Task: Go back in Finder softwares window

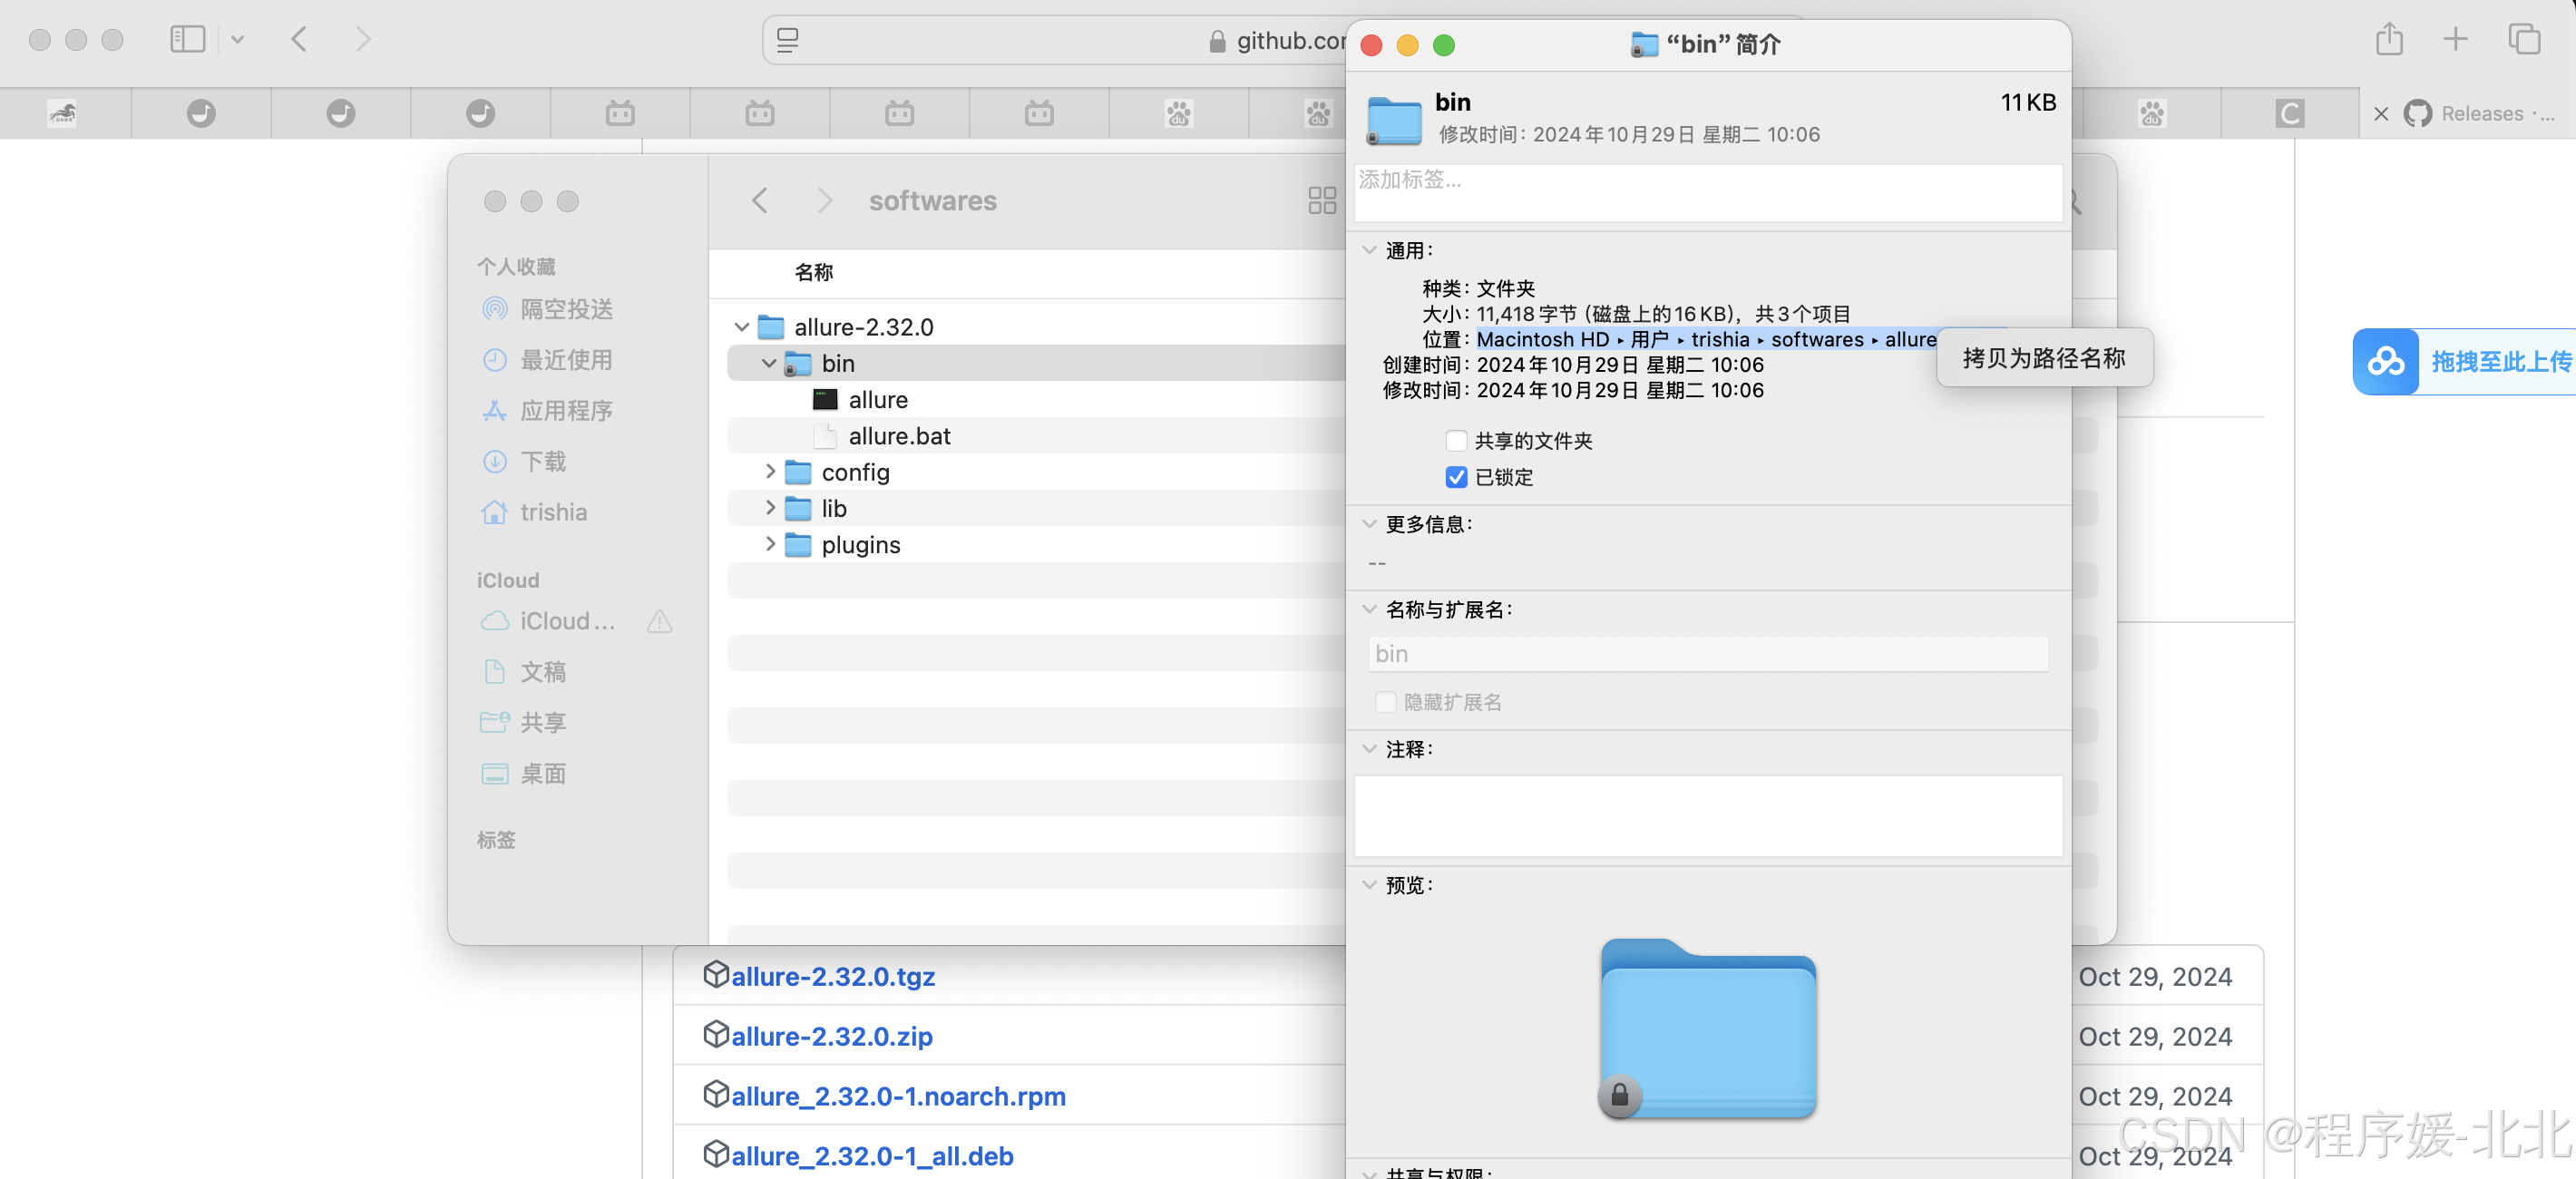Action: point(760,201)
